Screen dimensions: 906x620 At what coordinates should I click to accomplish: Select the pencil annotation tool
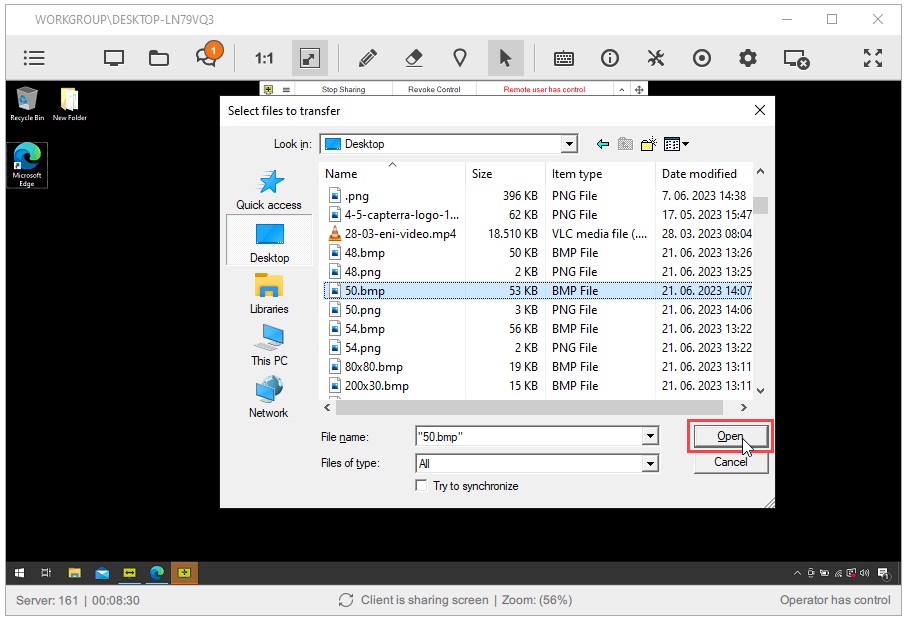click(368, 58)
